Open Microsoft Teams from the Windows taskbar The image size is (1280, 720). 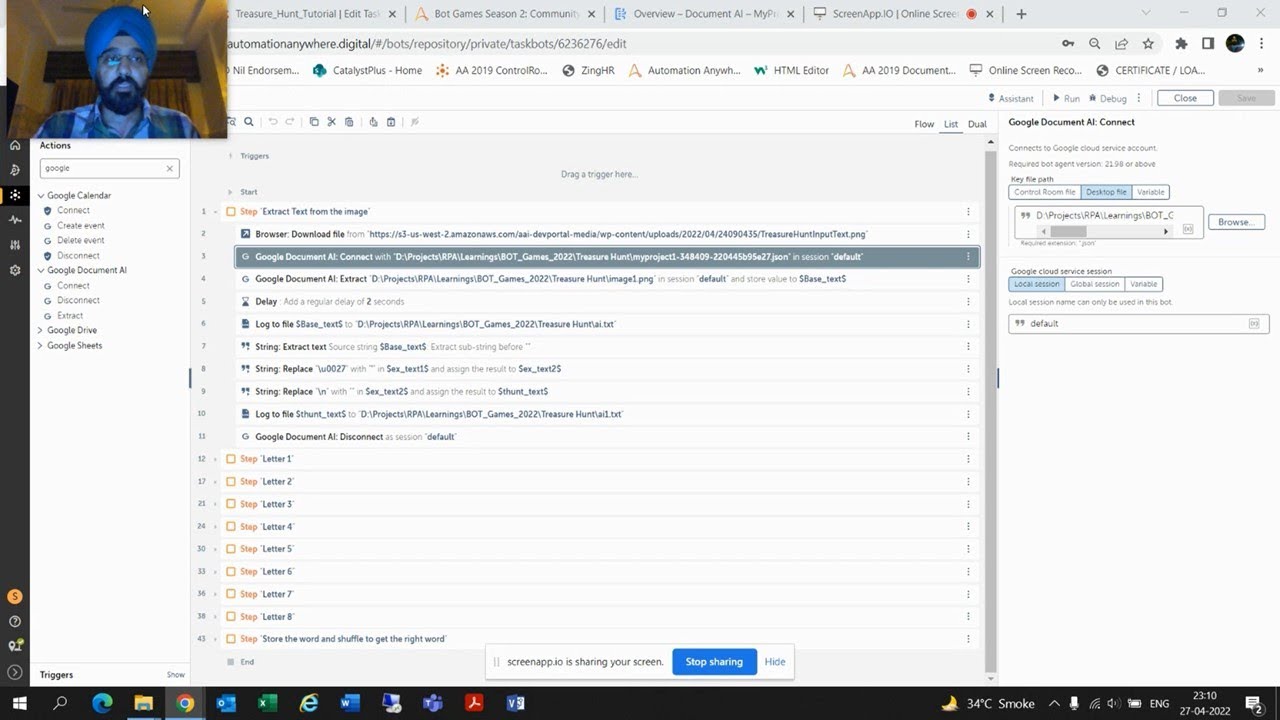(432, 703)
